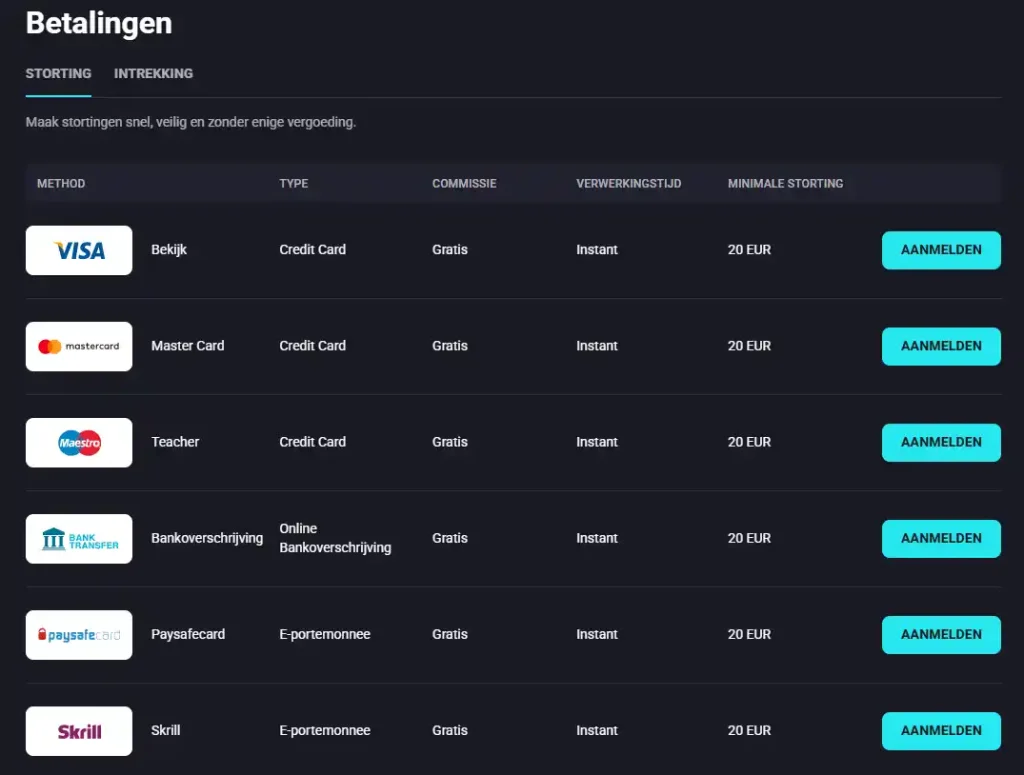
Task: Click Aanmelden in Paysafecard row
Action: [941, 635]
